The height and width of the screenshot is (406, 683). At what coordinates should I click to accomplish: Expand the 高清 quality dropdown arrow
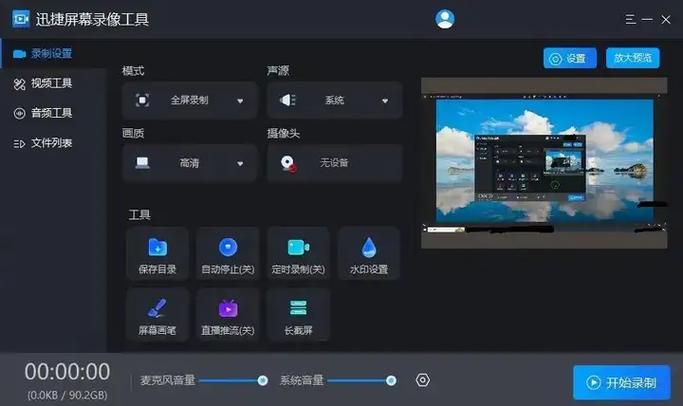pos(240,164)
